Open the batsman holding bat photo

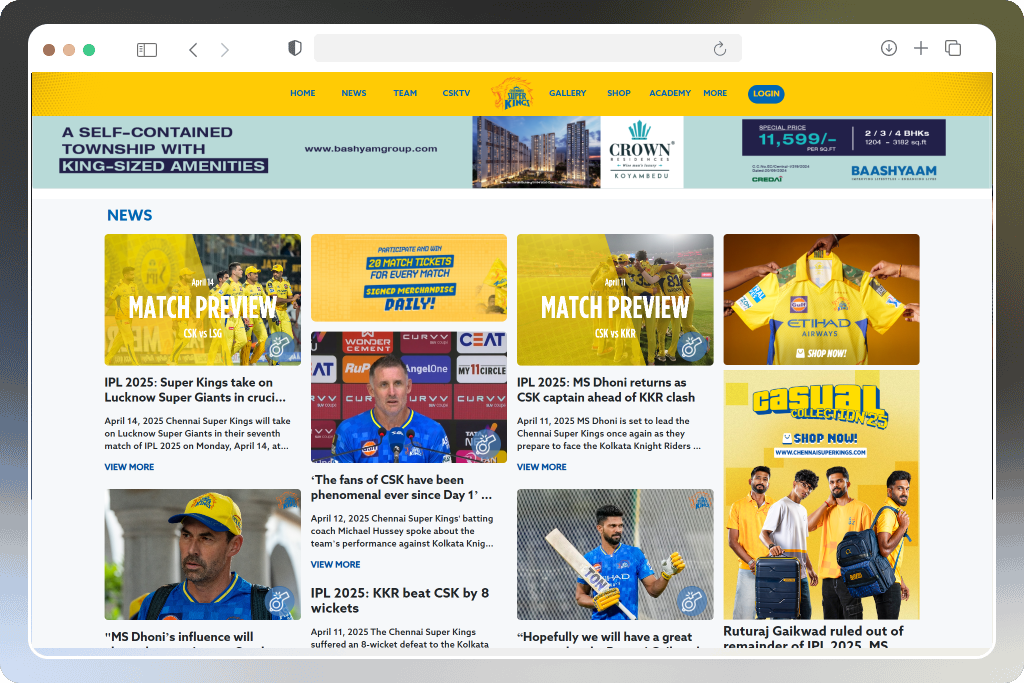click(615, 554)
